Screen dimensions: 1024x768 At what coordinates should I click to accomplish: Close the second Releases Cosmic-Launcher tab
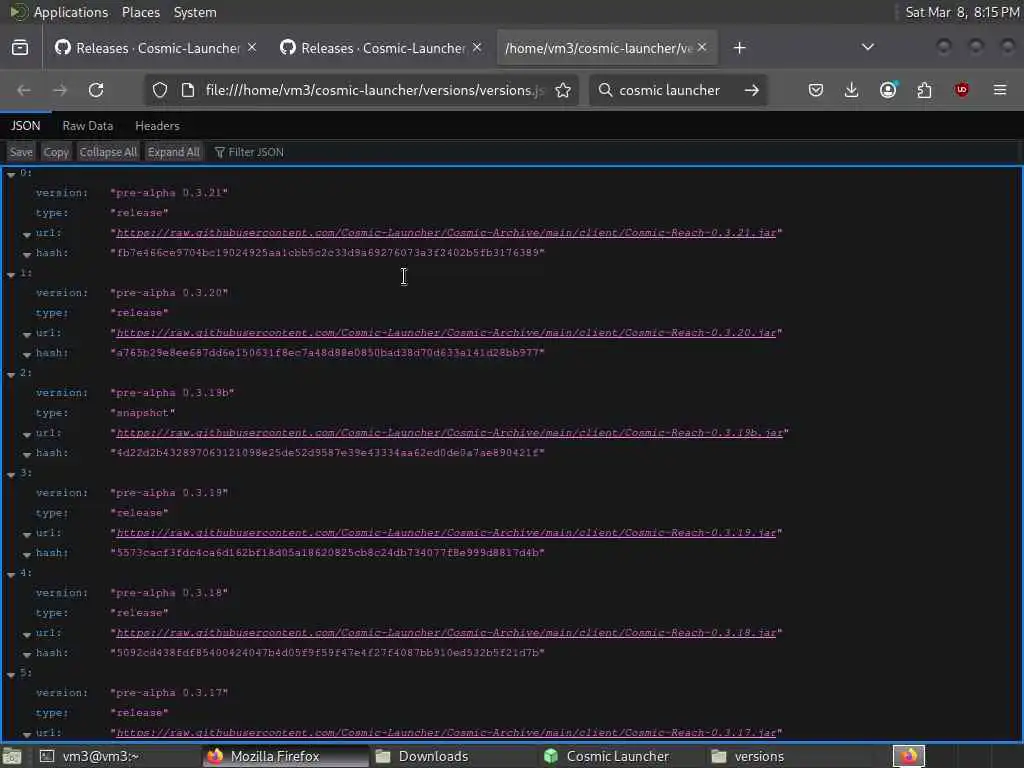tap(477, 47)
